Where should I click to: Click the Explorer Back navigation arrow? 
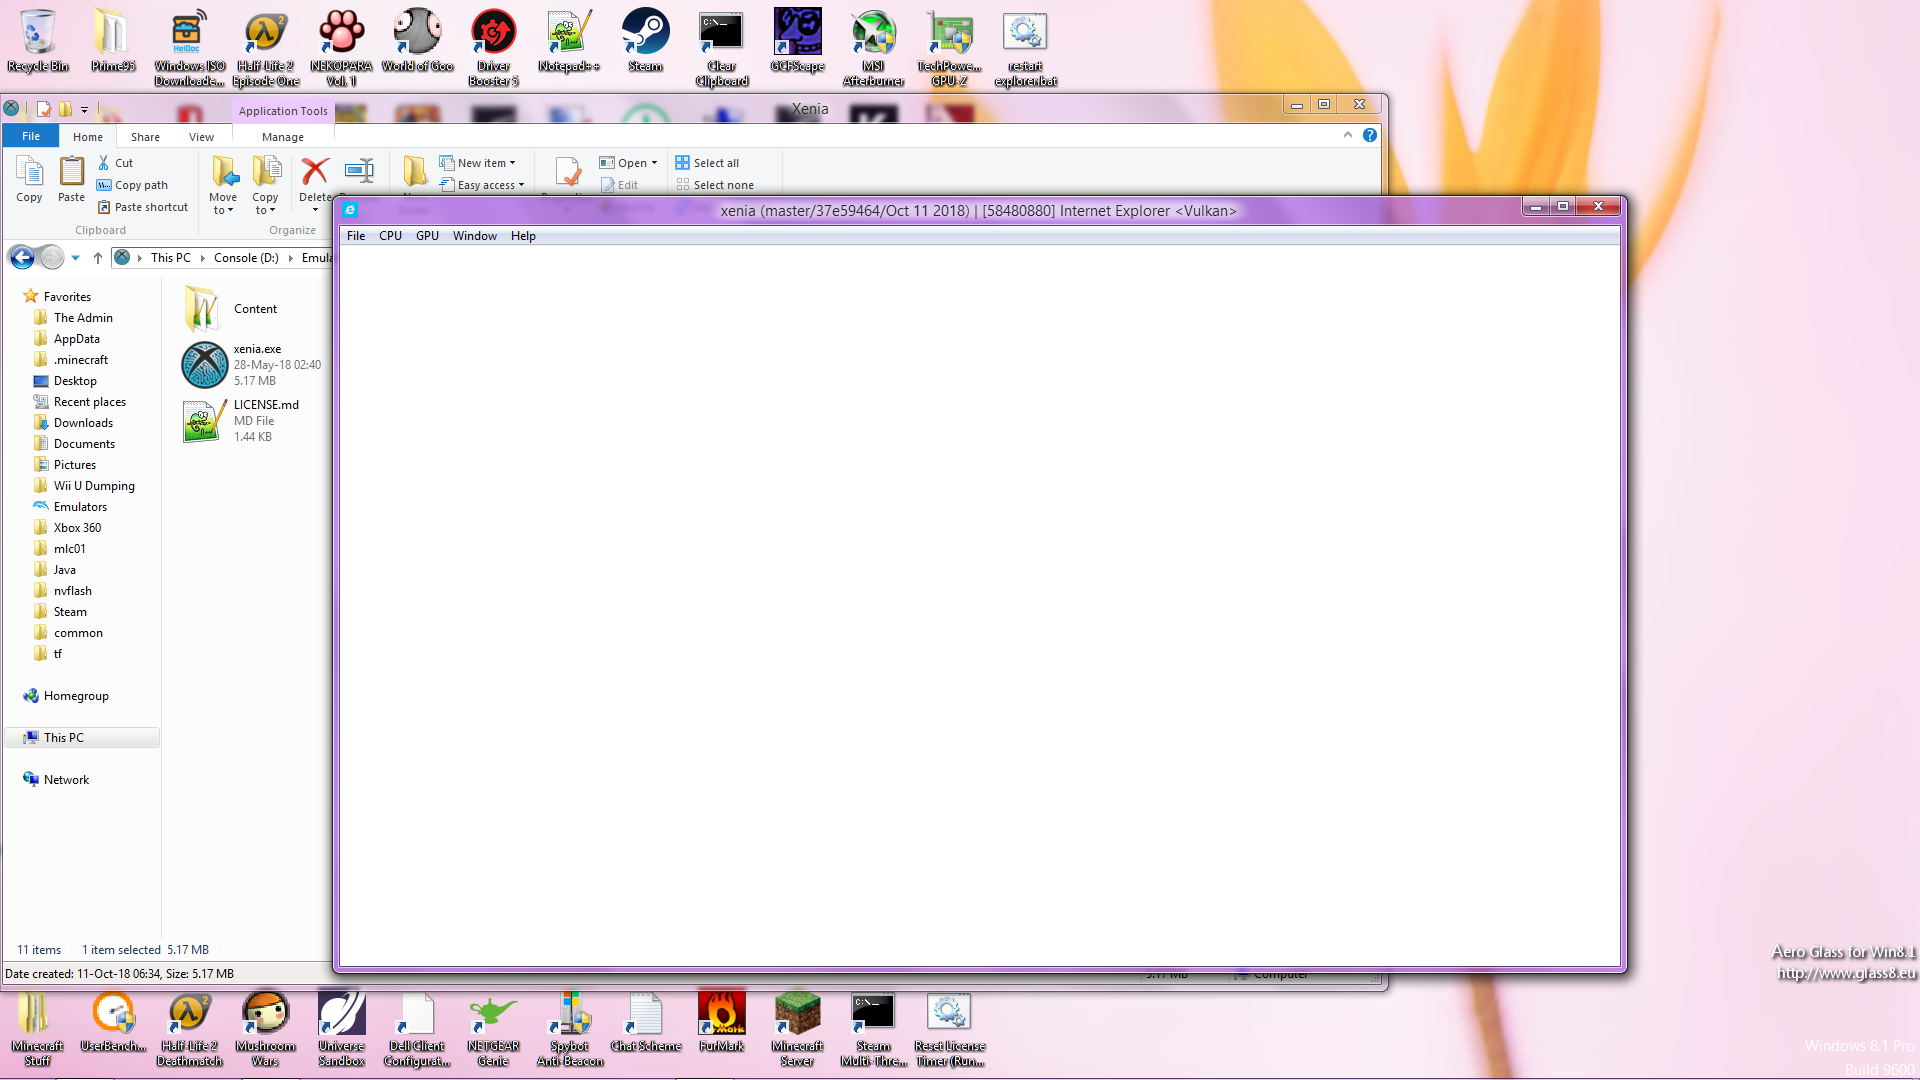[22, 257]
